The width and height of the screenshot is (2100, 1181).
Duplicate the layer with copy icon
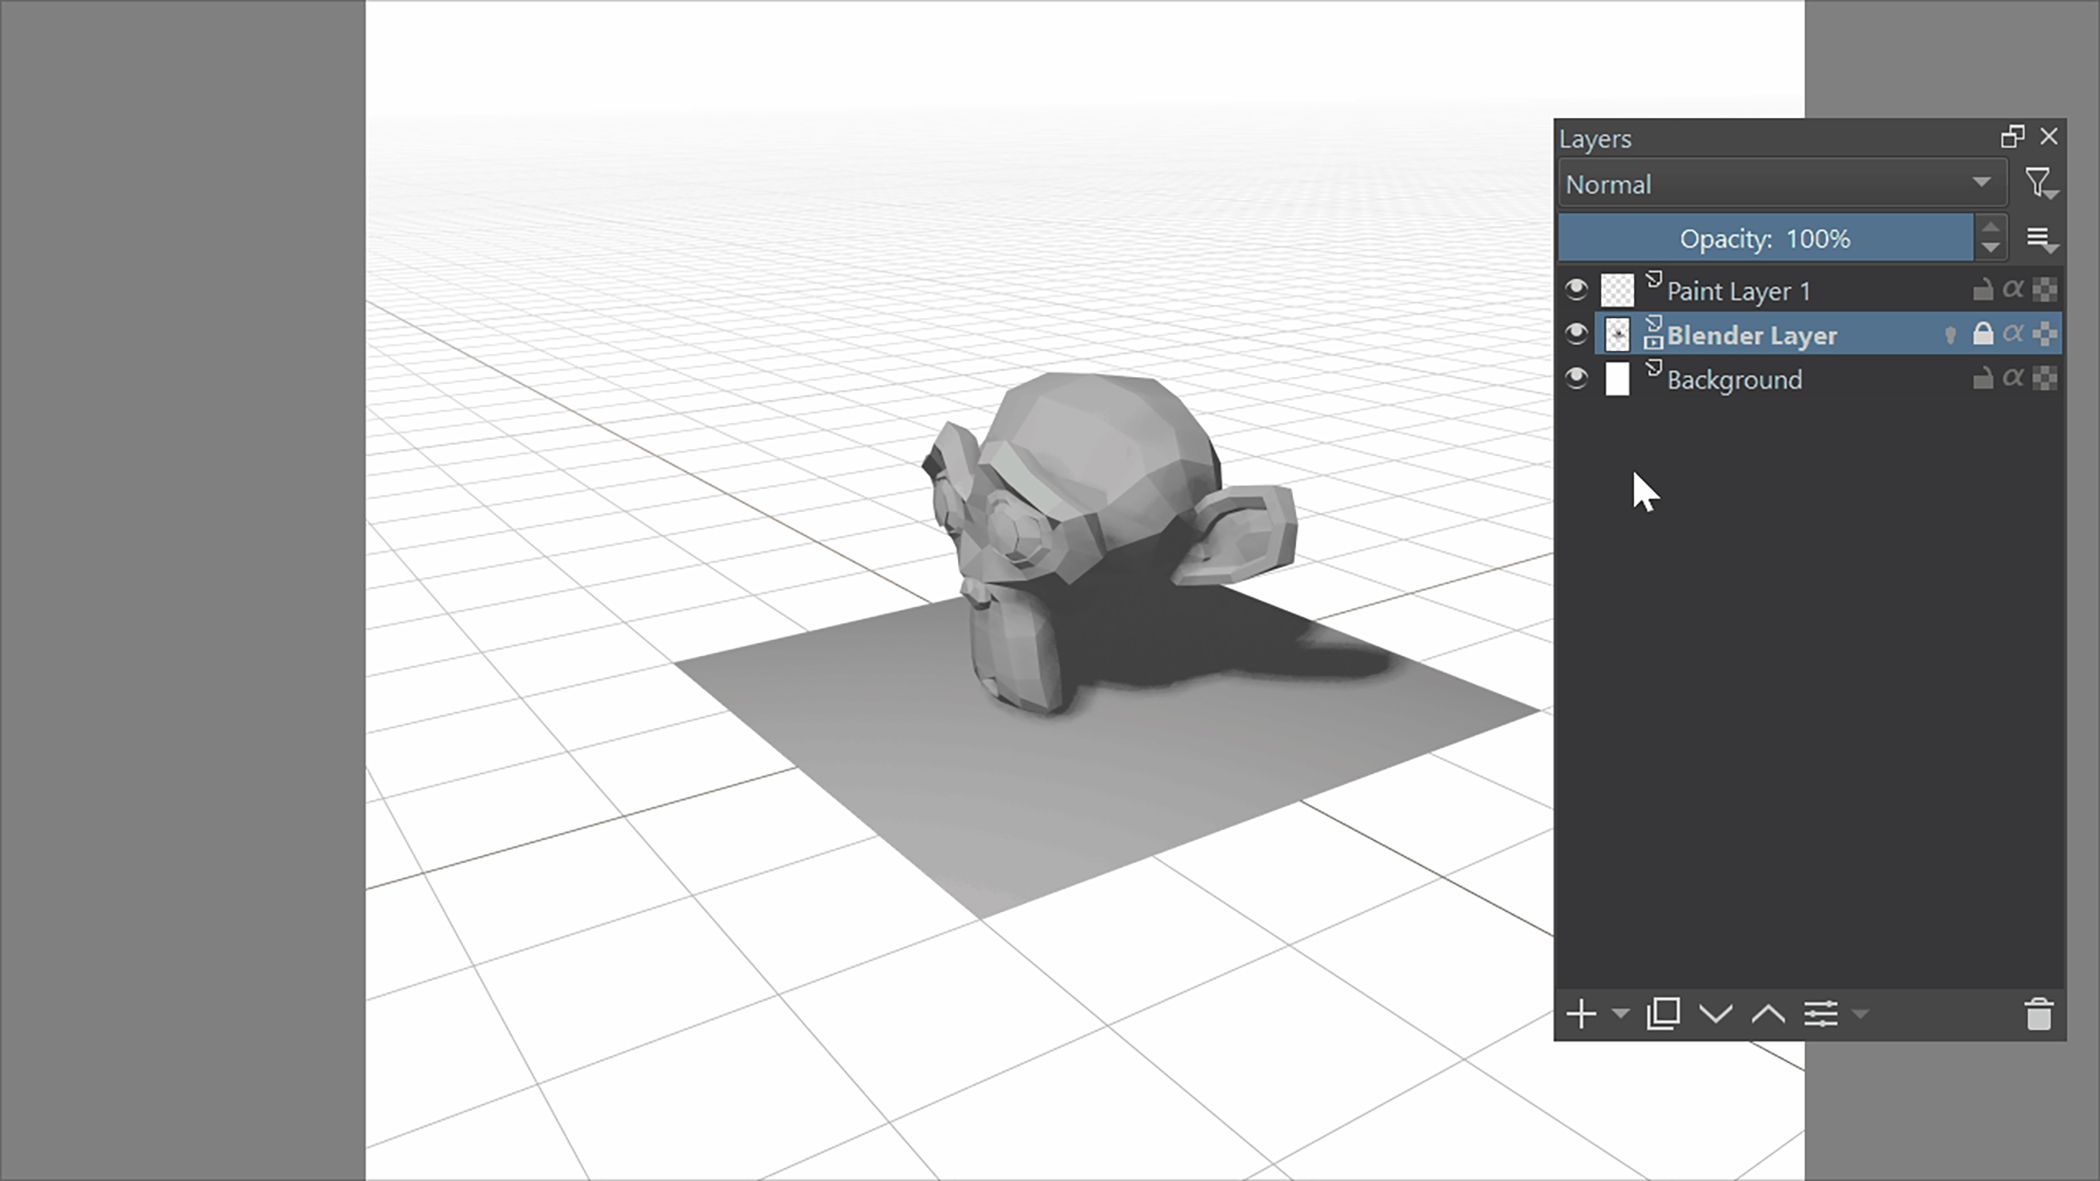(x=1663, y=1014)
